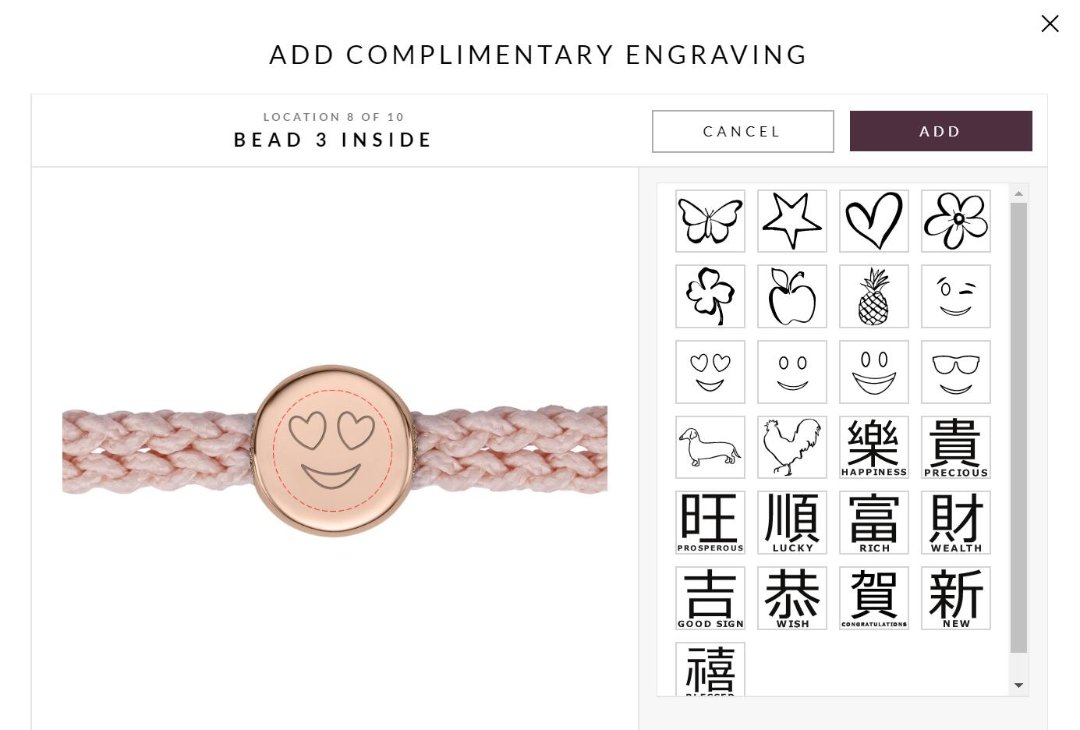Select the butterfly engraving symbol
The height and width of the screenshot is (730, 1080).
[710, 221]
